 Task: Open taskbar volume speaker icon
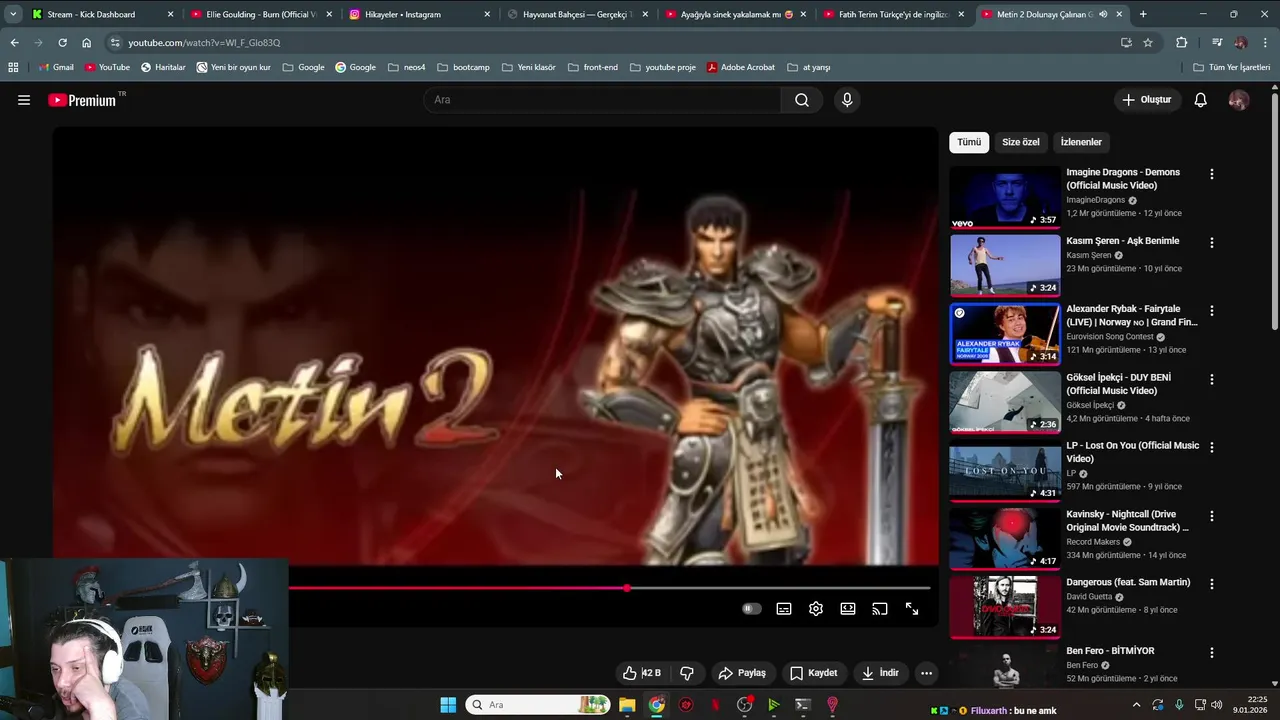pos(1217,705)
